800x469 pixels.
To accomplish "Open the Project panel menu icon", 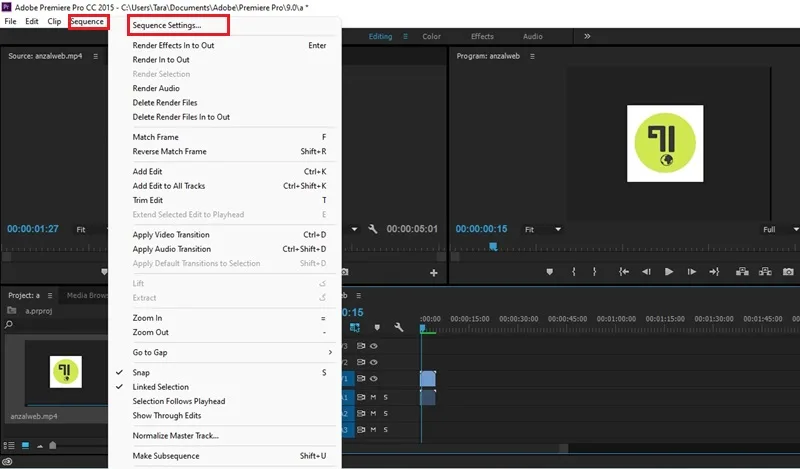I will pos(50,295).
